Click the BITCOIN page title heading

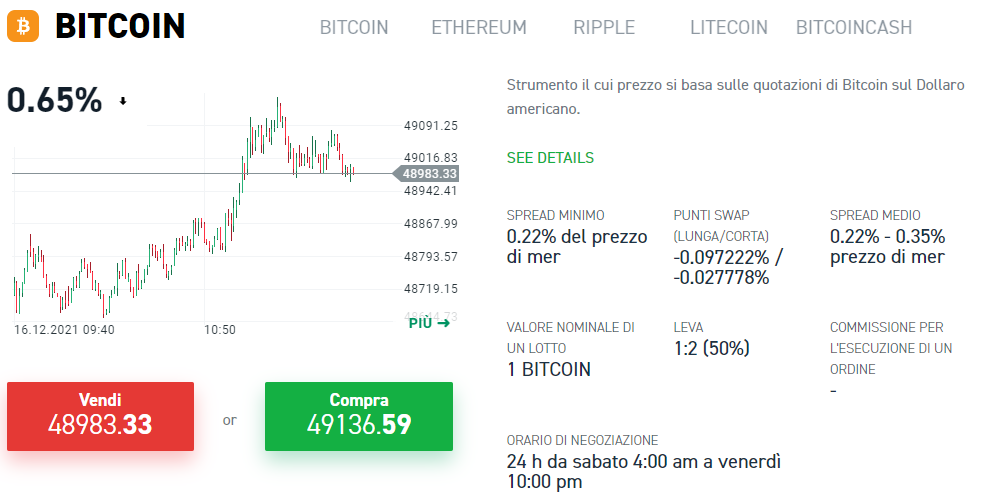click(x=120, y=26)
